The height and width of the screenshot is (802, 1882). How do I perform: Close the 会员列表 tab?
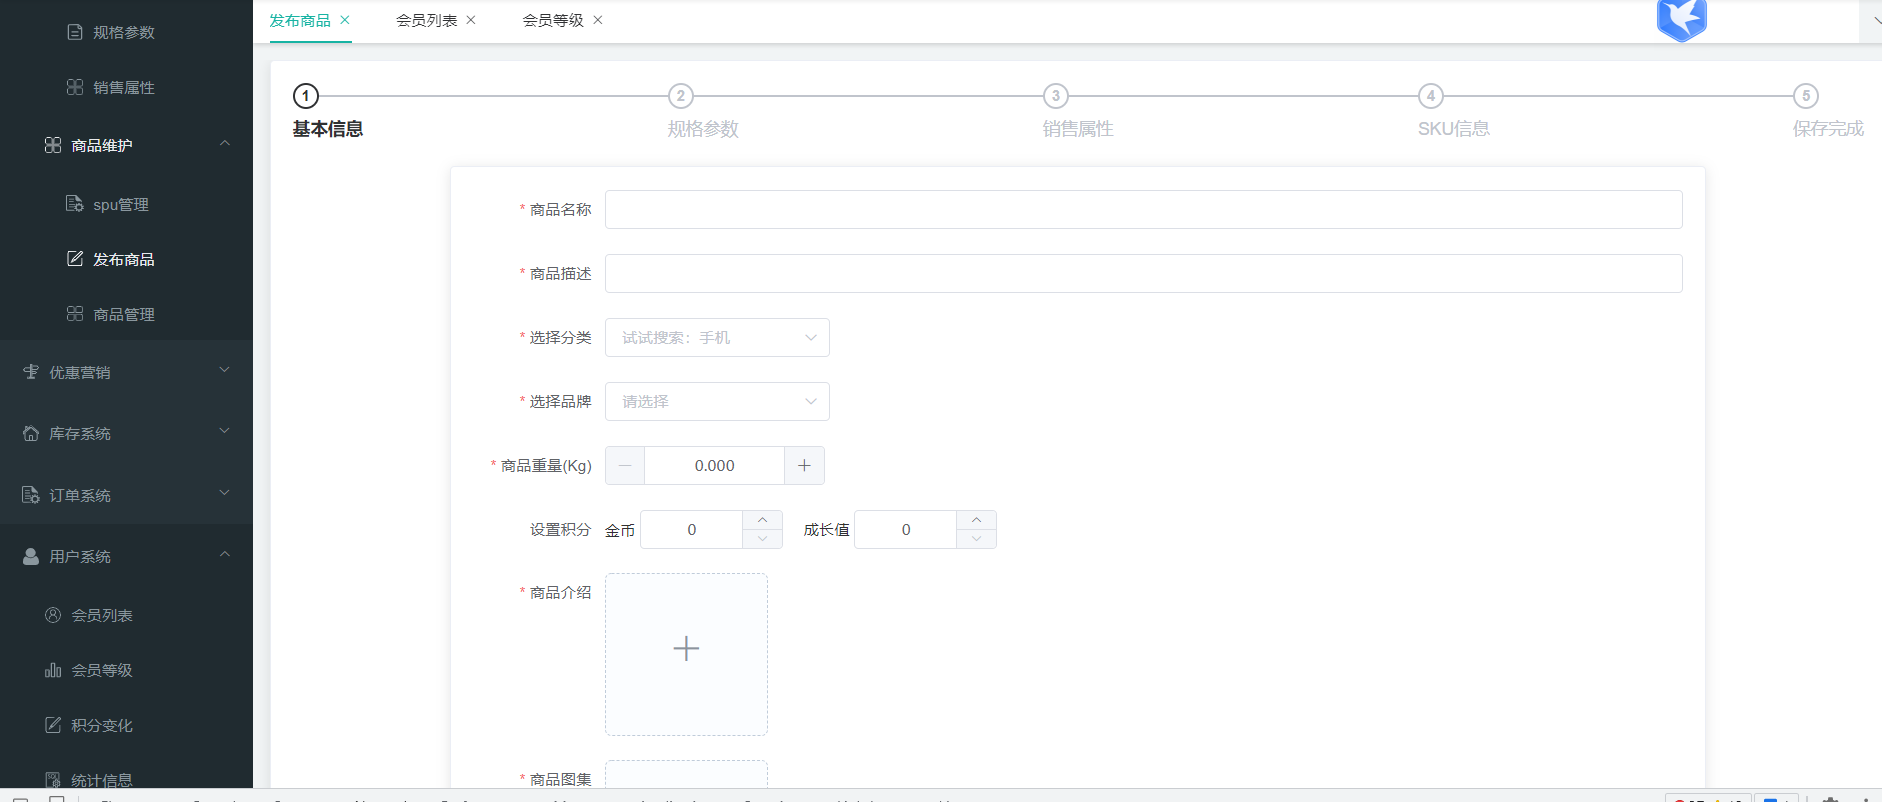(x=471, y=20)
